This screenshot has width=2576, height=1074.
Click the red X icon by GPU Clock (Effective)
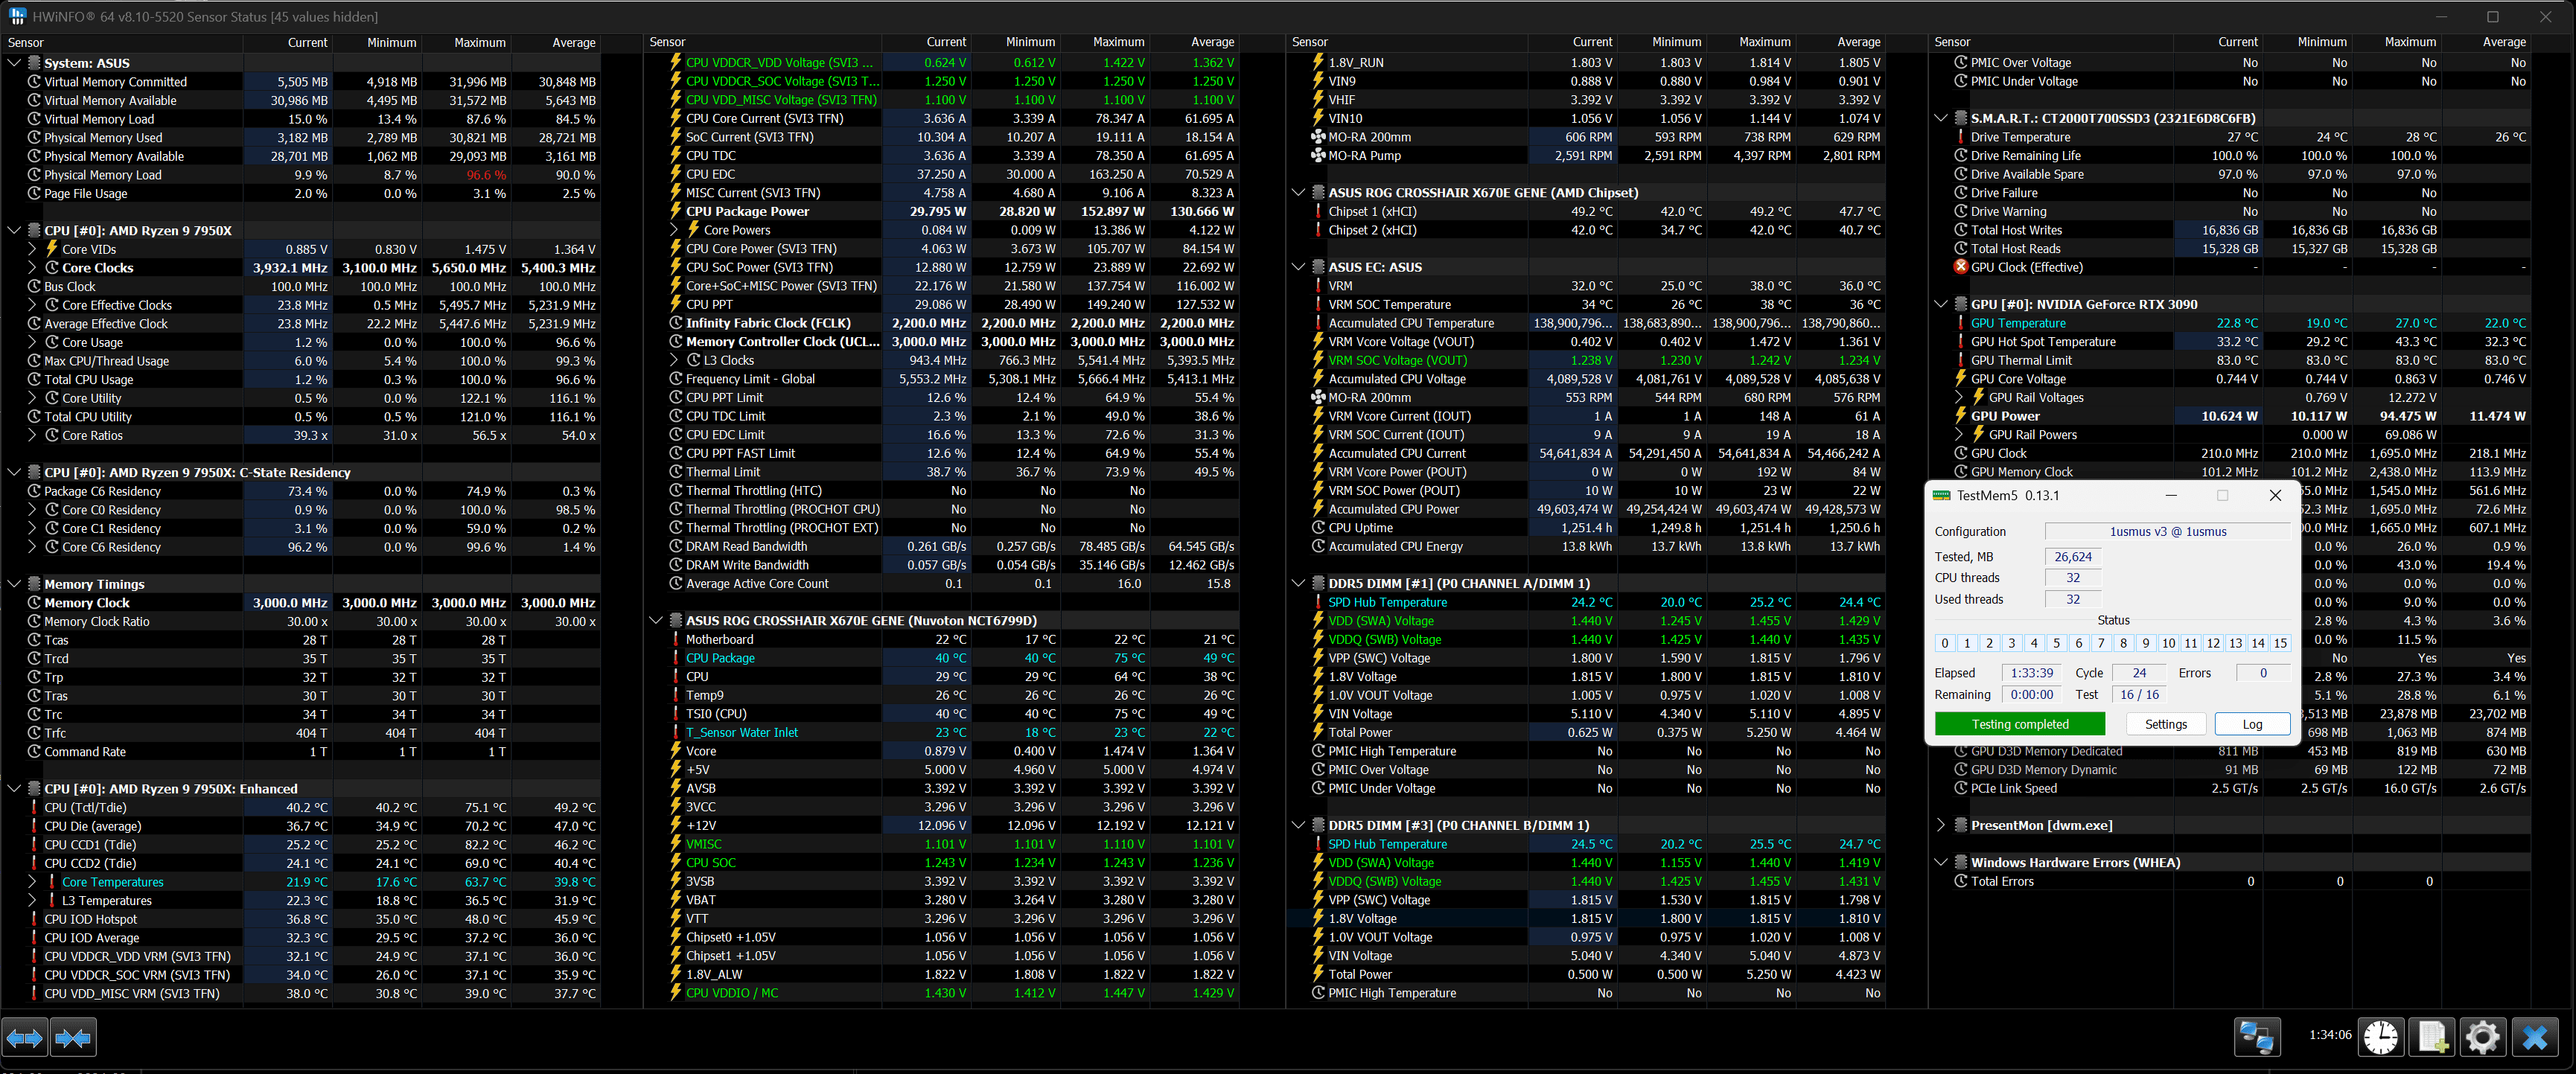[x=1960, y=267]
